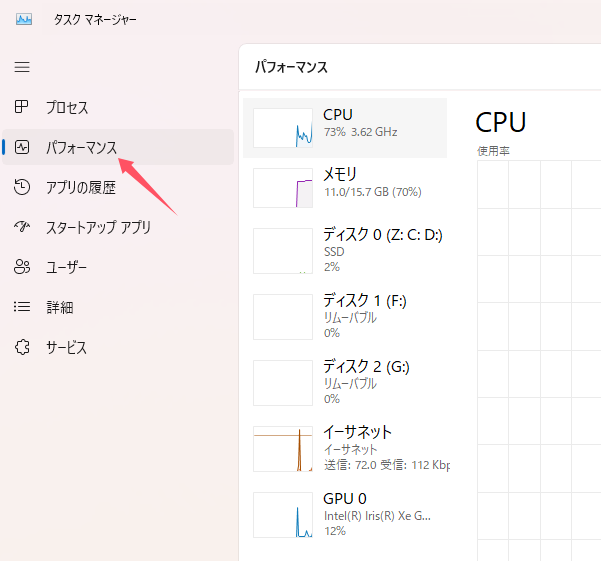Click the 使用率 label above the graph
Image resolution: width=601 pixels, height=561 pixels.
pos(493,151)
